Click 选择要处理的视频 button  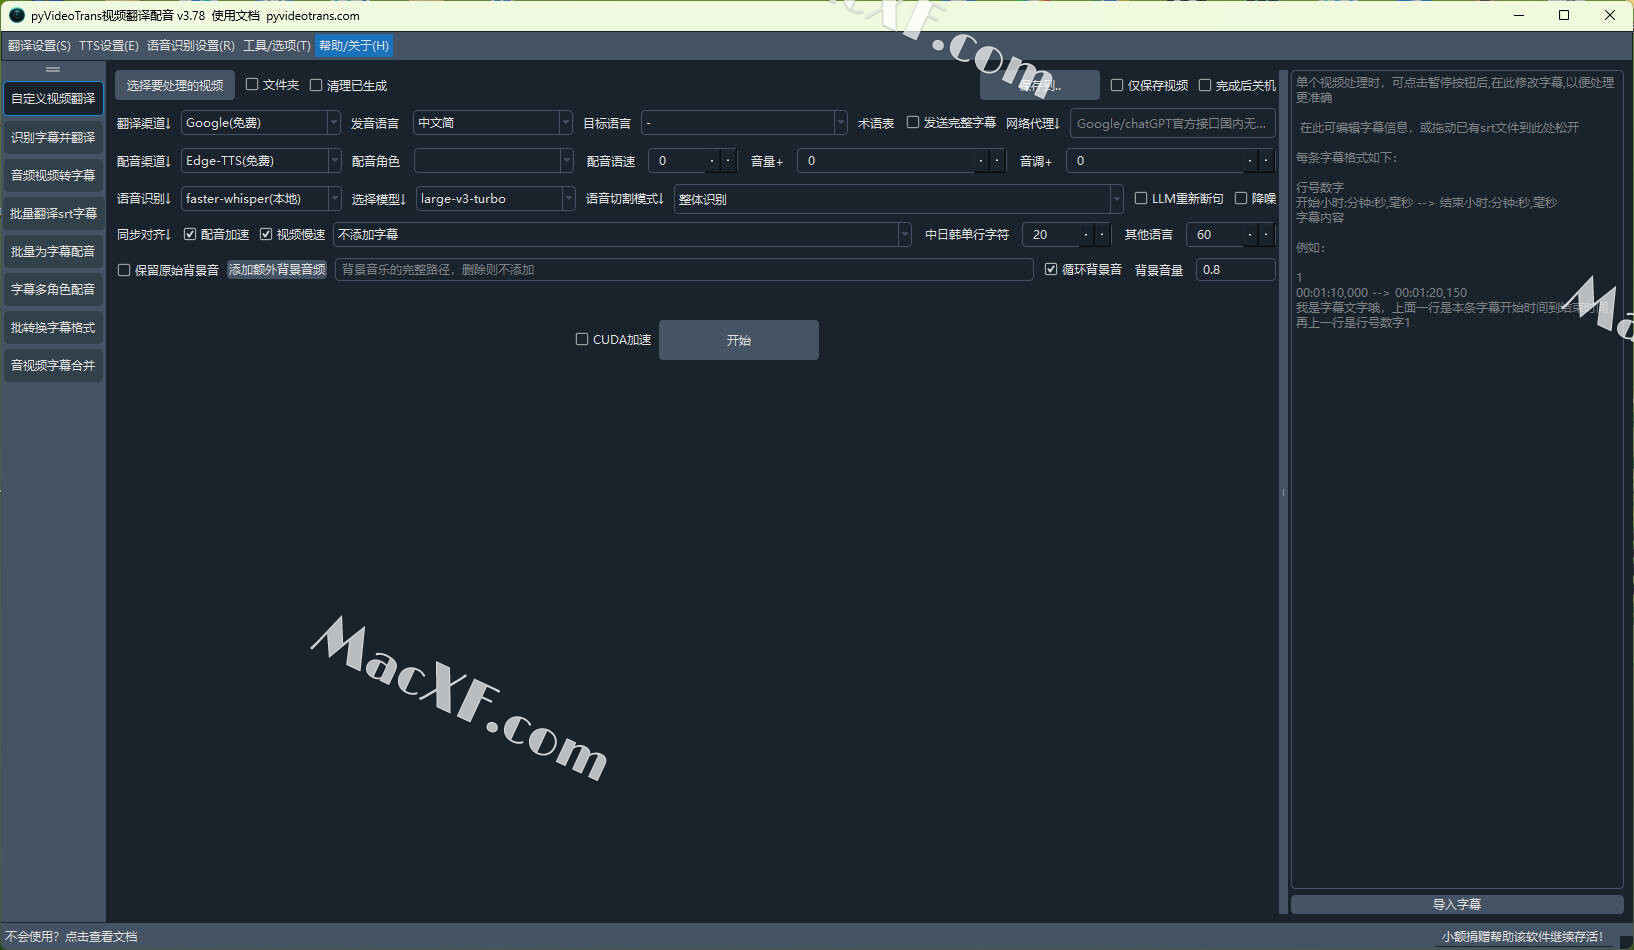(175, 86)
